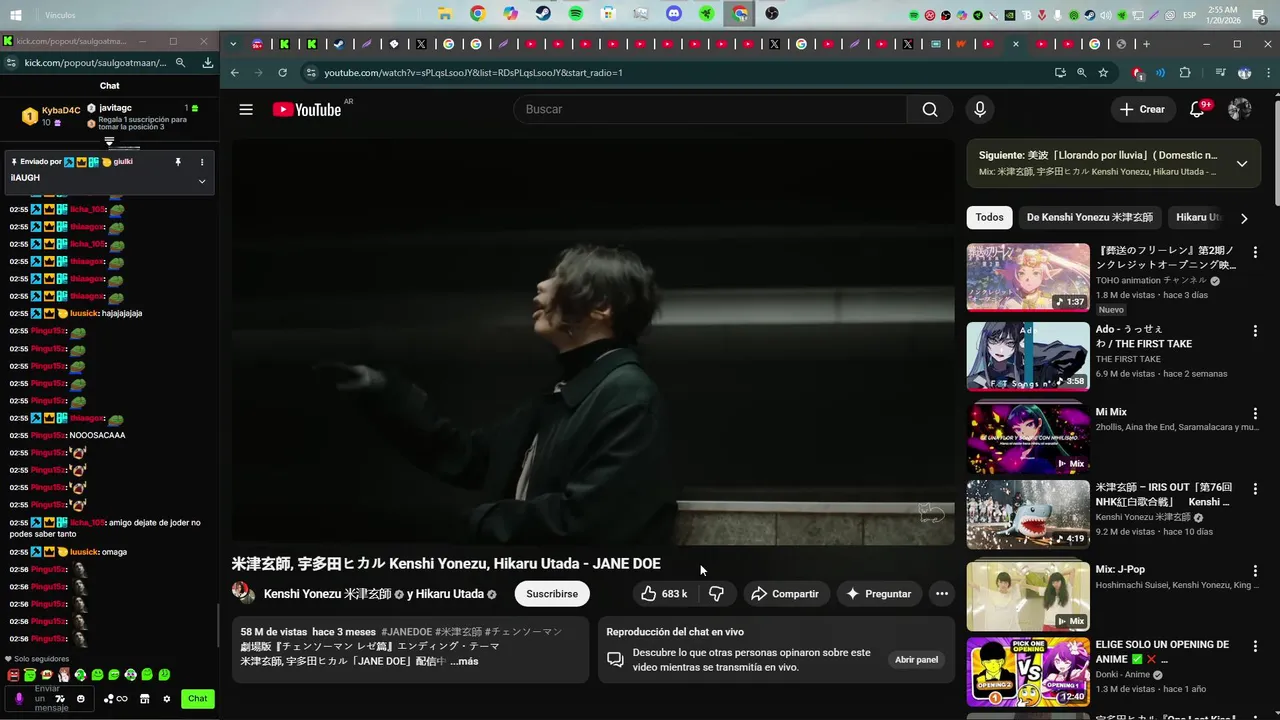Image resolution: width=1280 pixels, height=720 pixels.
Task: Open Kick shop storefront icon
Action: click(145, 699)
